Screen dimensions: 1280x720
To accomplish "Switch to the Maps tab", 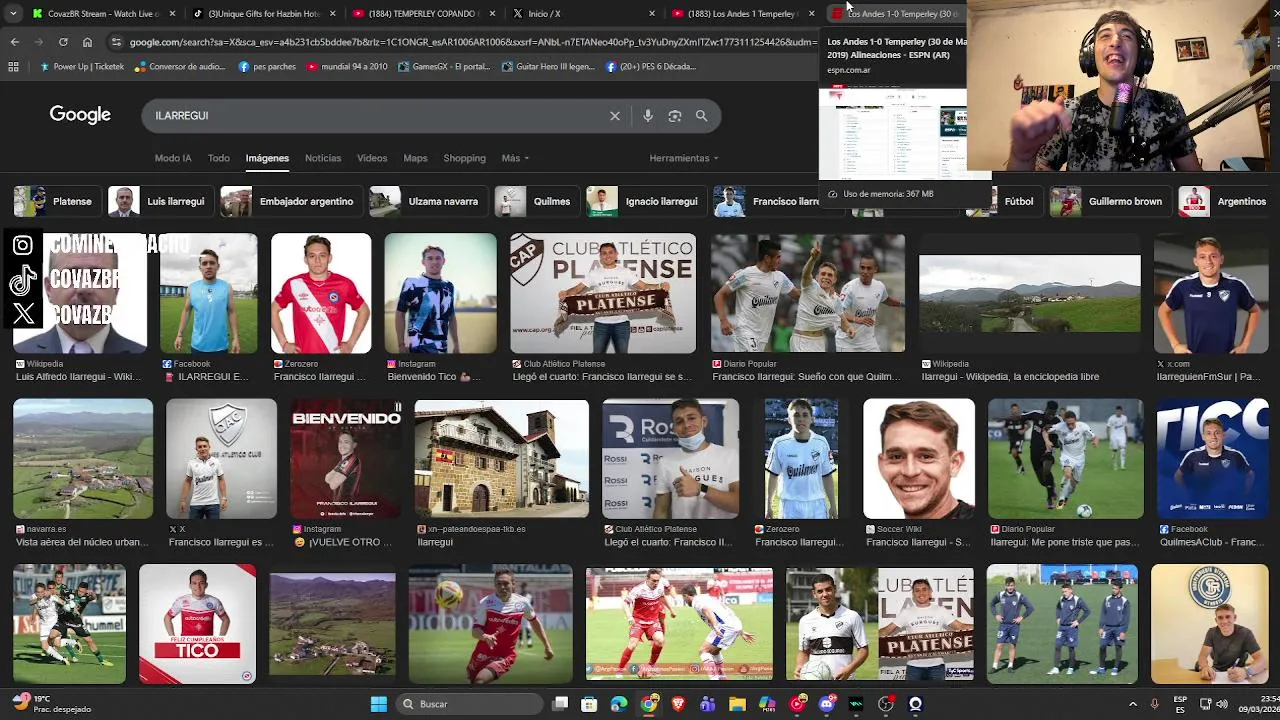I will click(415, 158).
